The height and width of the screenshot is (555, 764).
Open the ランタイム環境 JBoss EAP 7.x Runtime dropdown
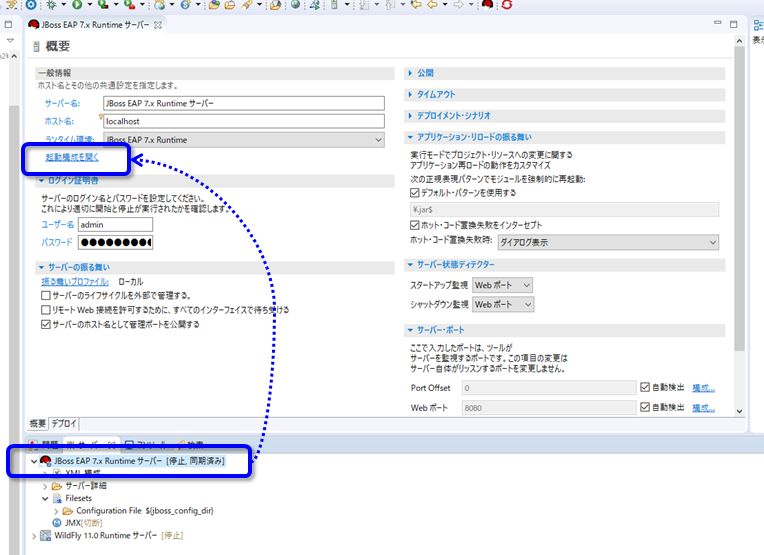[x=244, y=140]
